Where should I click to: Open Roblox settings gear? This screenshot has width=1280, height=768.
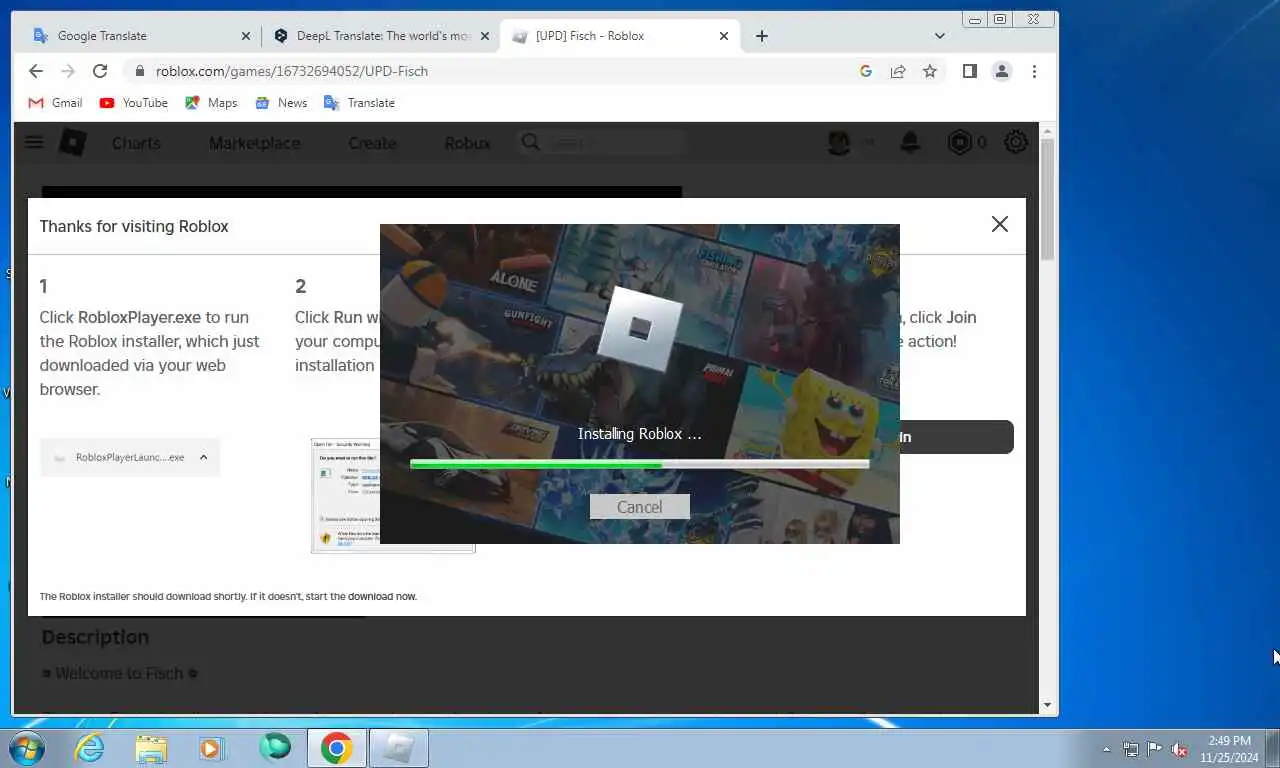1016,143
